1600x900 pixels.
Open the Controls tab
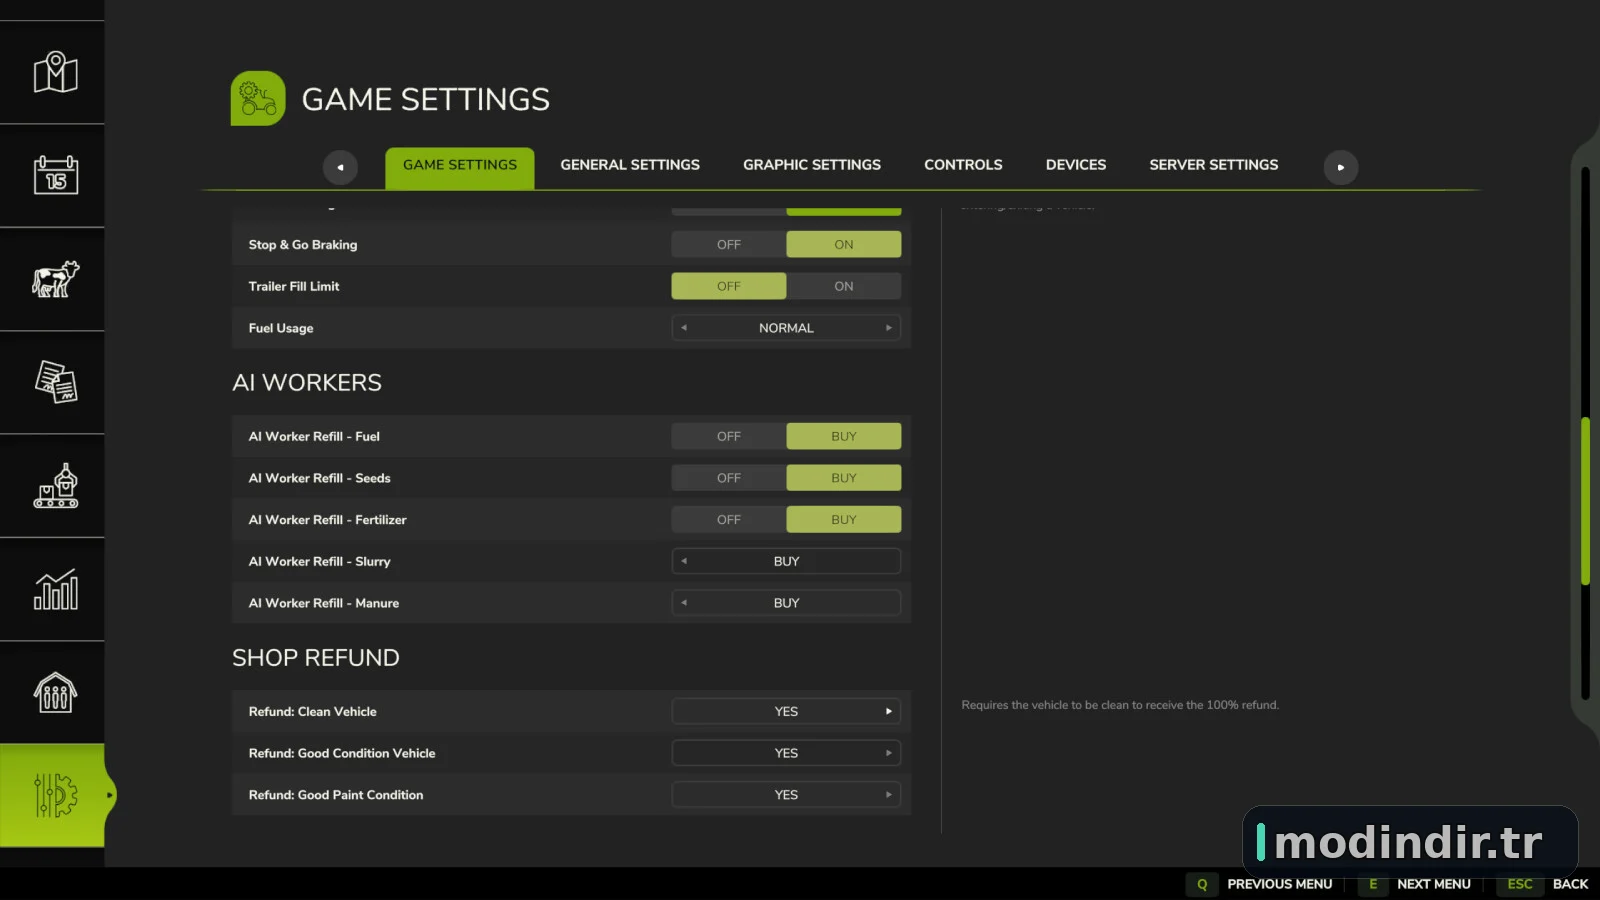point(963,165)
